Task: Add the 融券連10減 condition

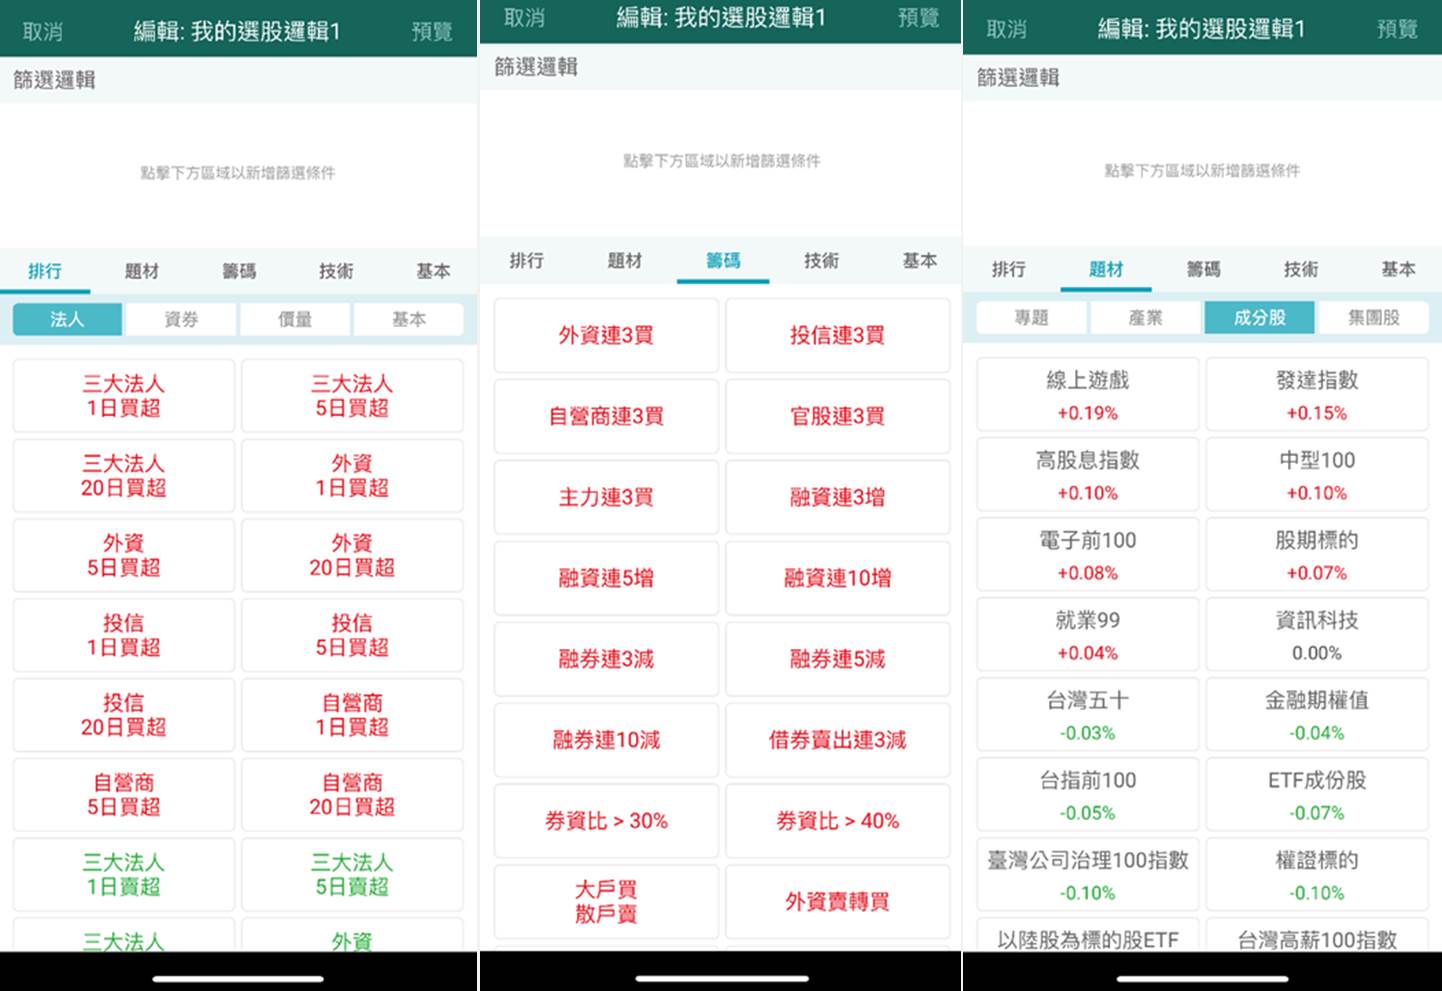Action: pyautogui.click(x=605, y=740)
